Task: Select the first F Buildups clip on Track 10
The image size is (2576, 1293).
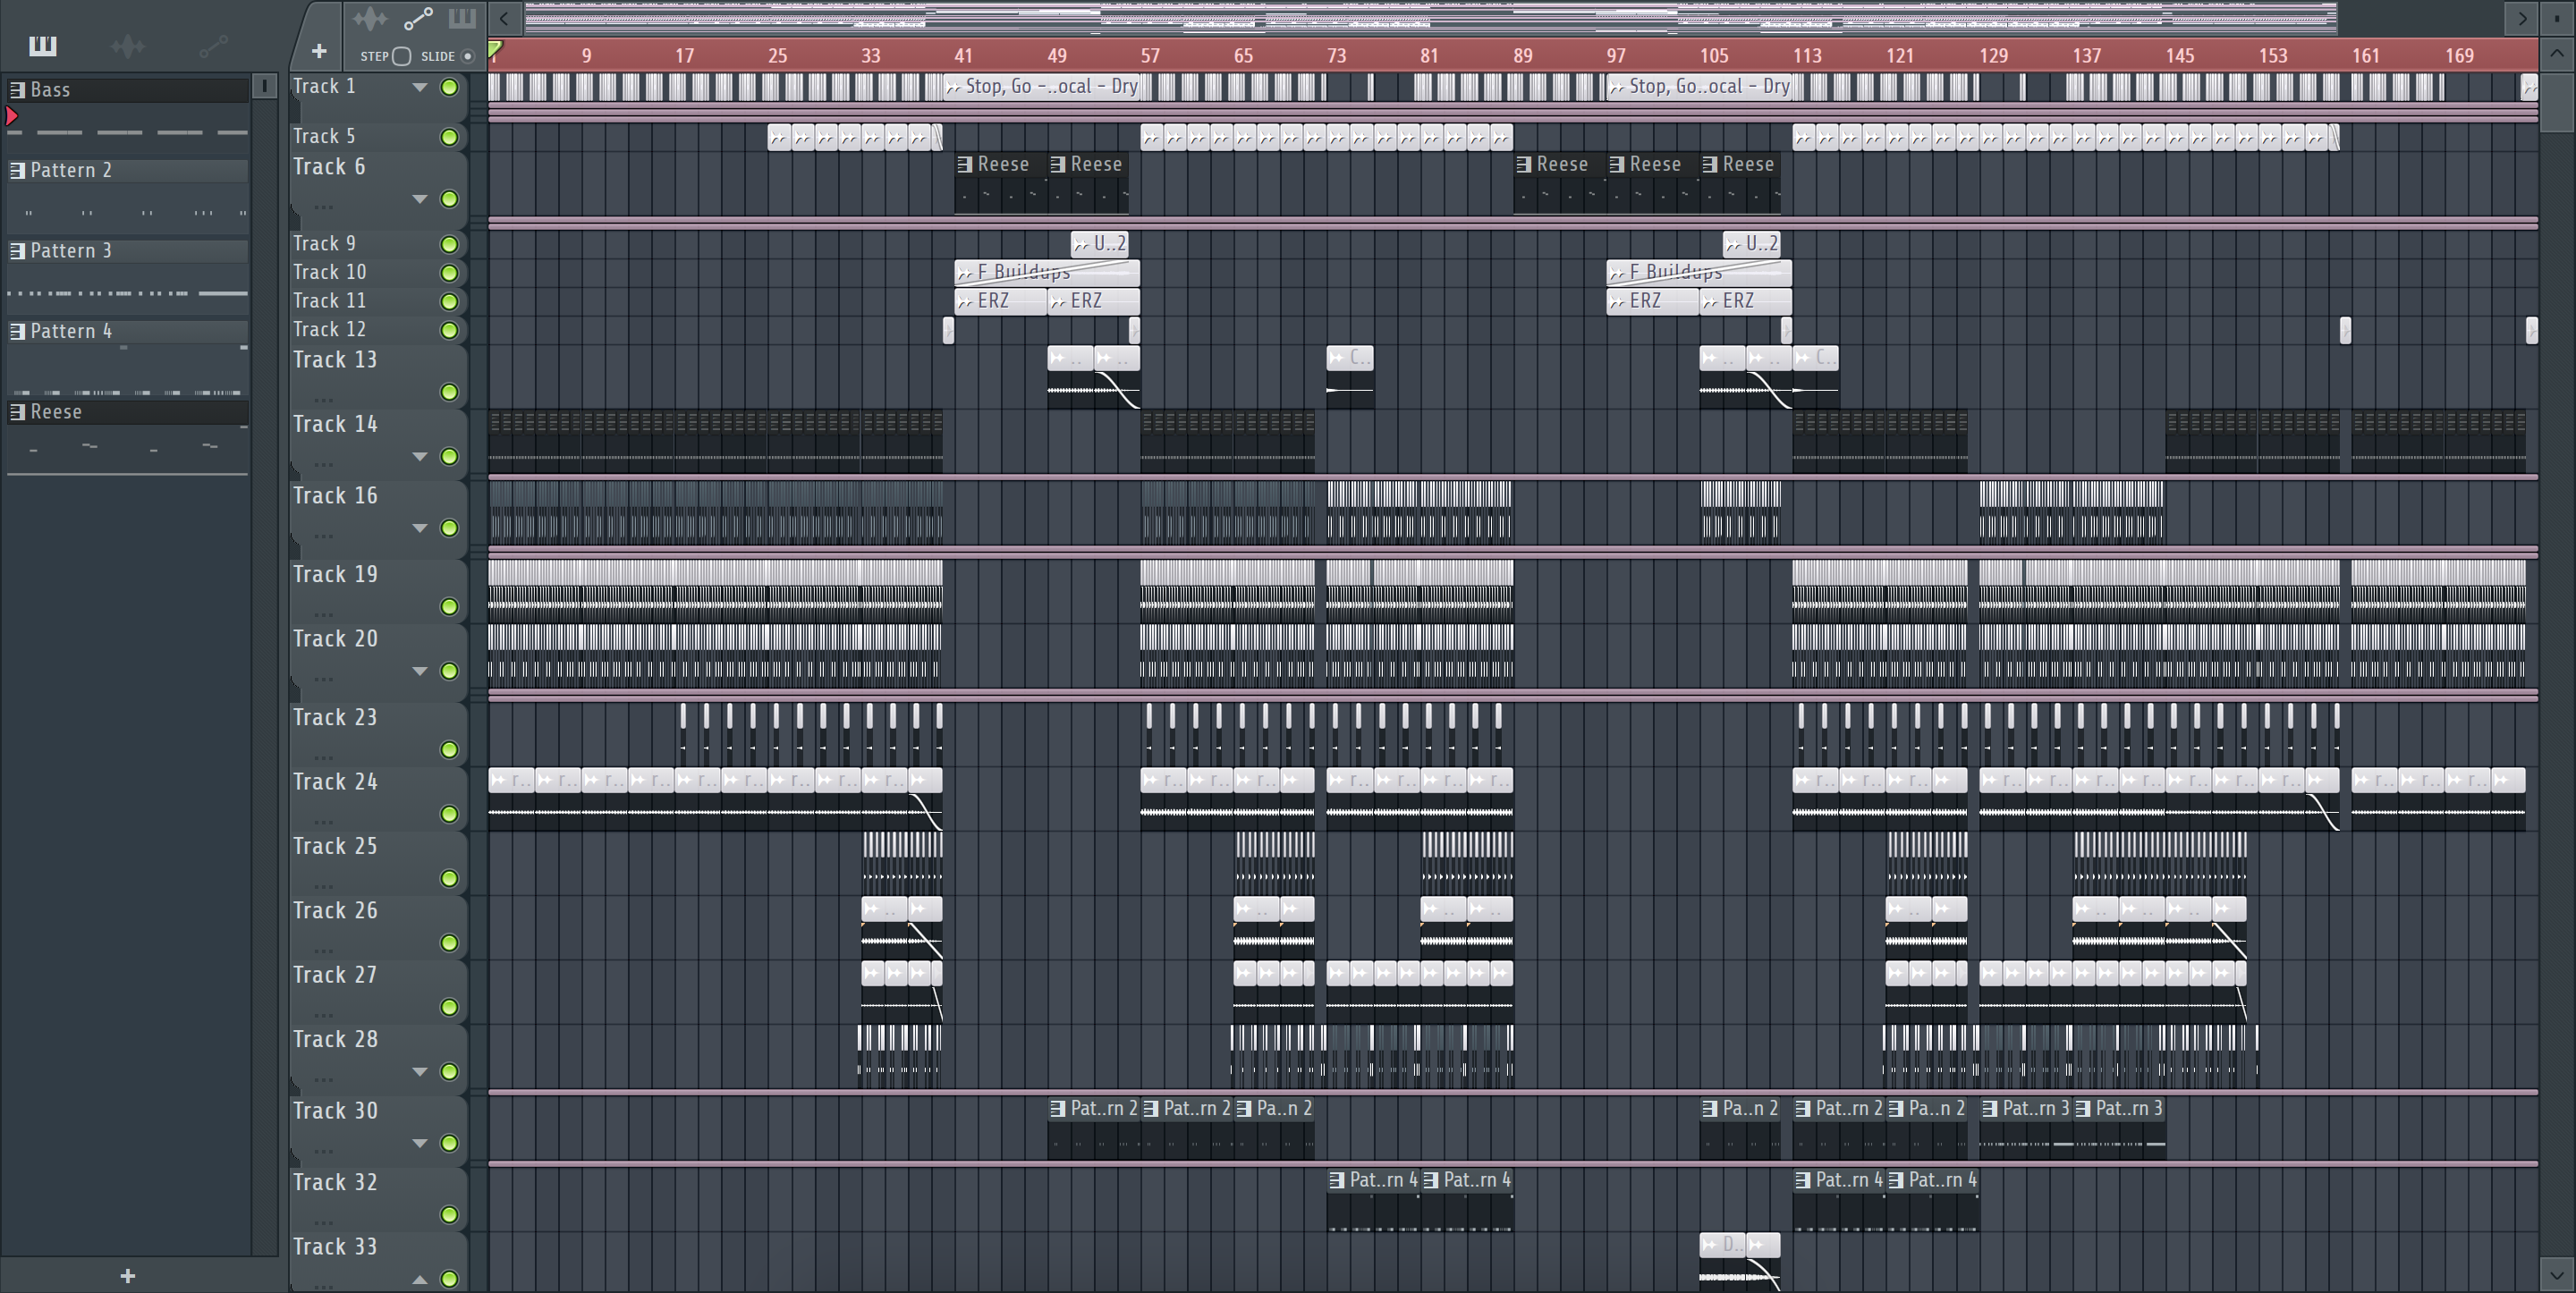Action: pos(1047,272)
